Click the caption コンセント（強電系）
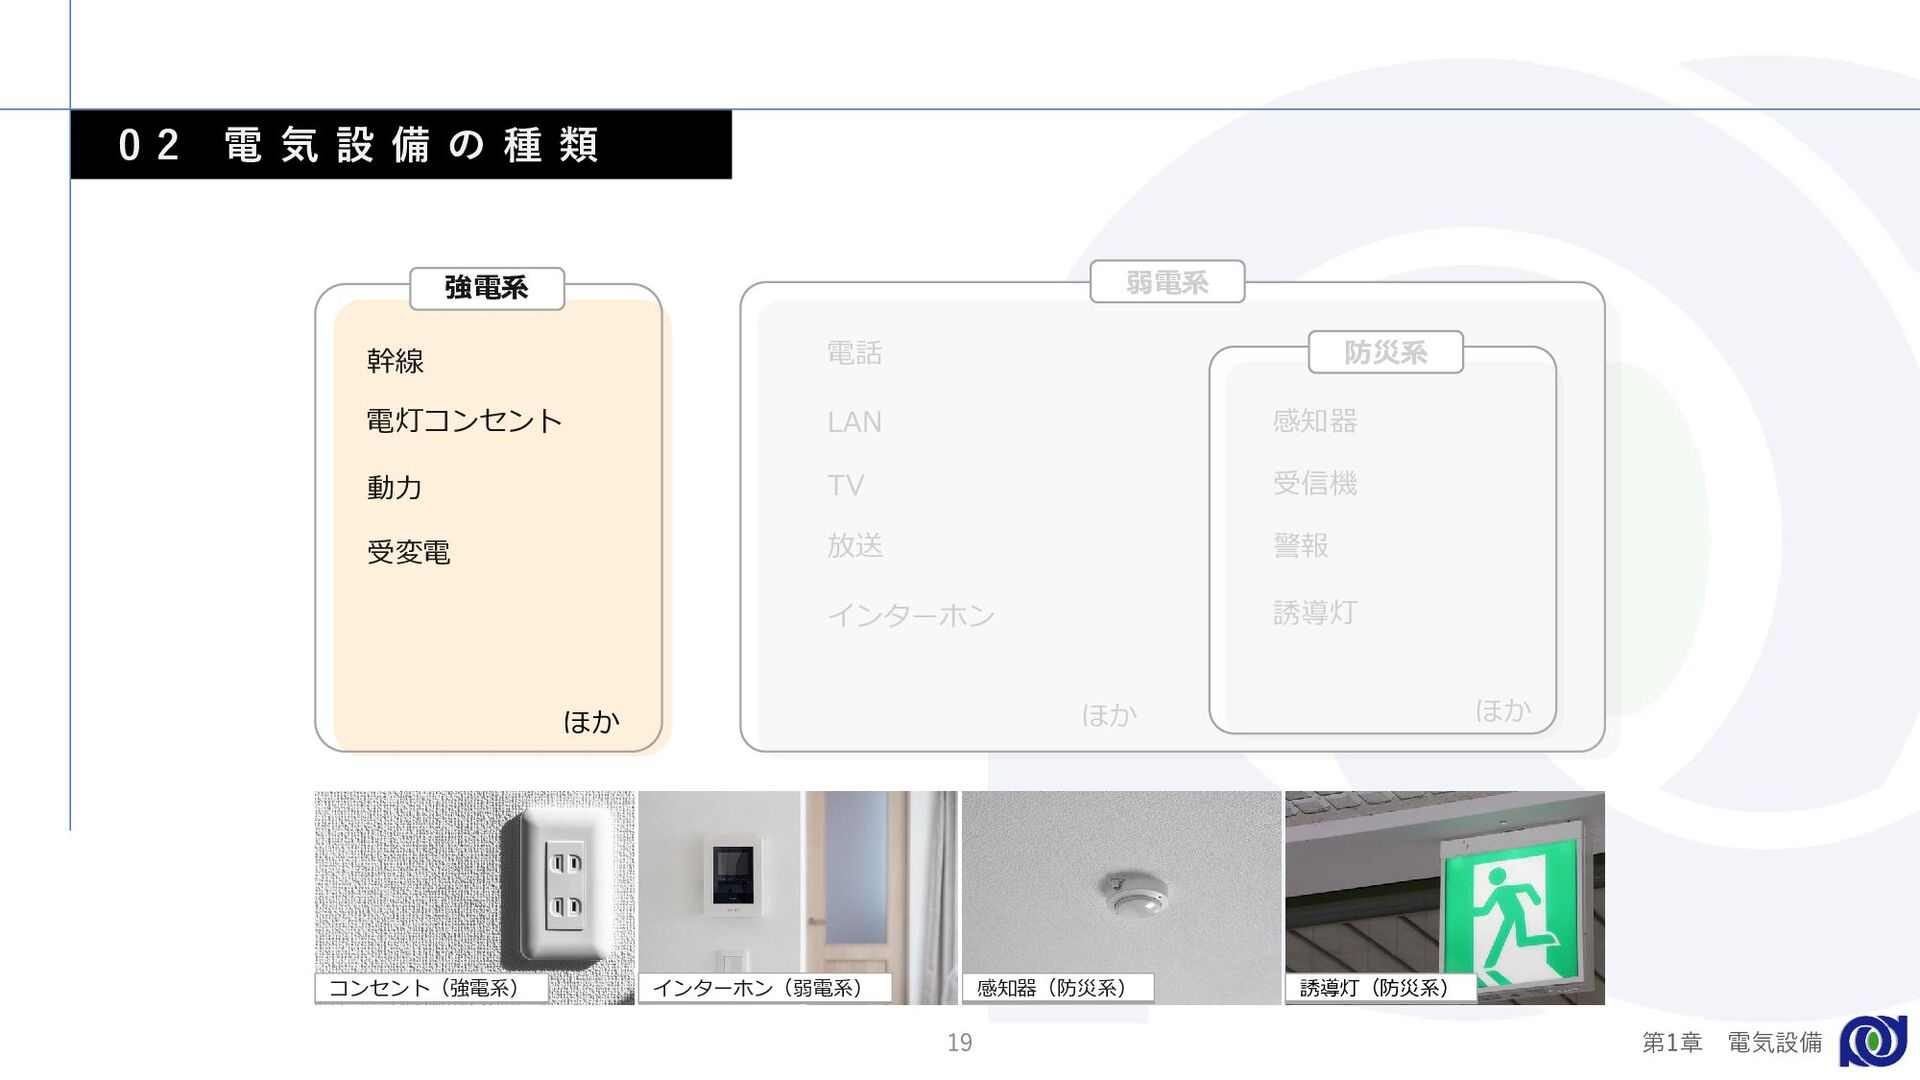This screenshot has width=1920, height=1080. coord(431,988)
